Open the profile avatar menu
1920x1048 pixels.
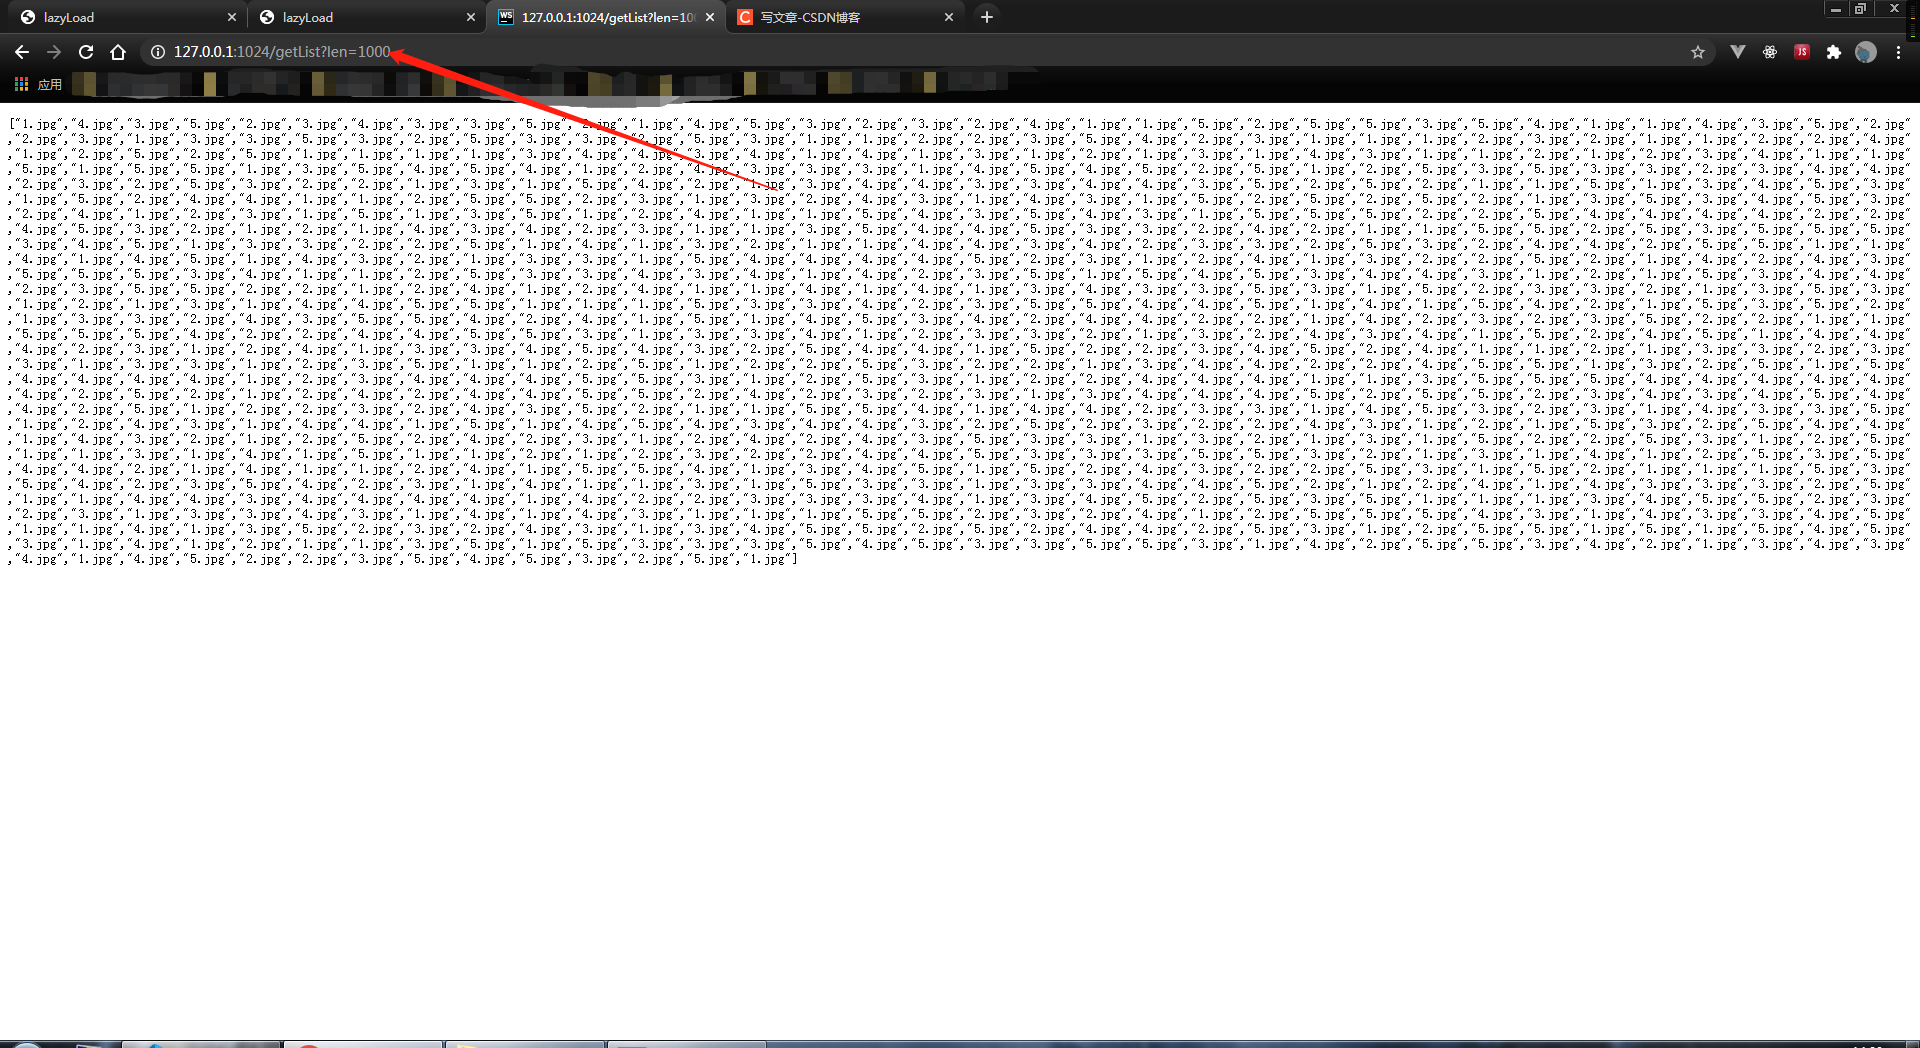(1866, 52)
